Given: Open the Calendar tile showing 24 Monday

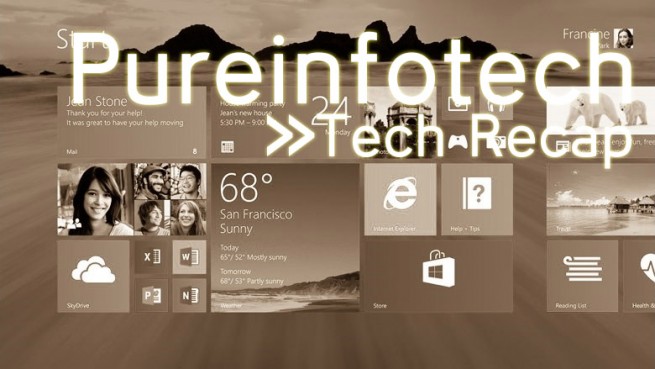Looking at the screenshot, I should tap(285, 122).
